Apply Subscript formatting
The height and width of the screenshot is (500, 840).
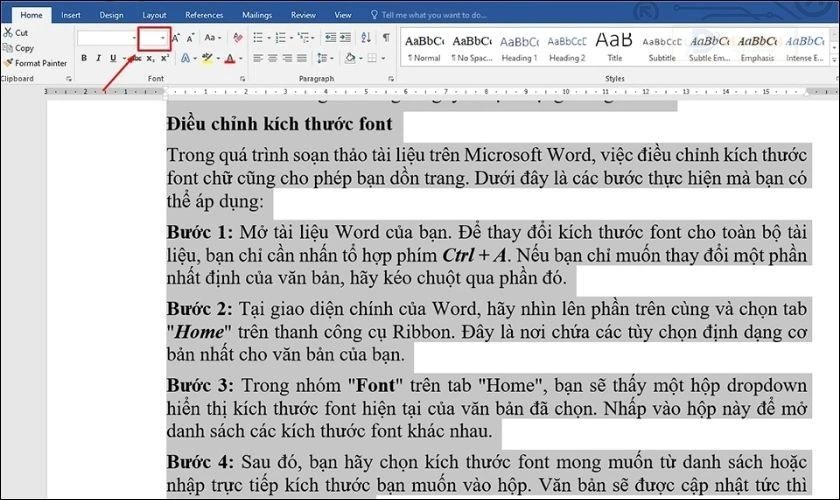(151, 58)
